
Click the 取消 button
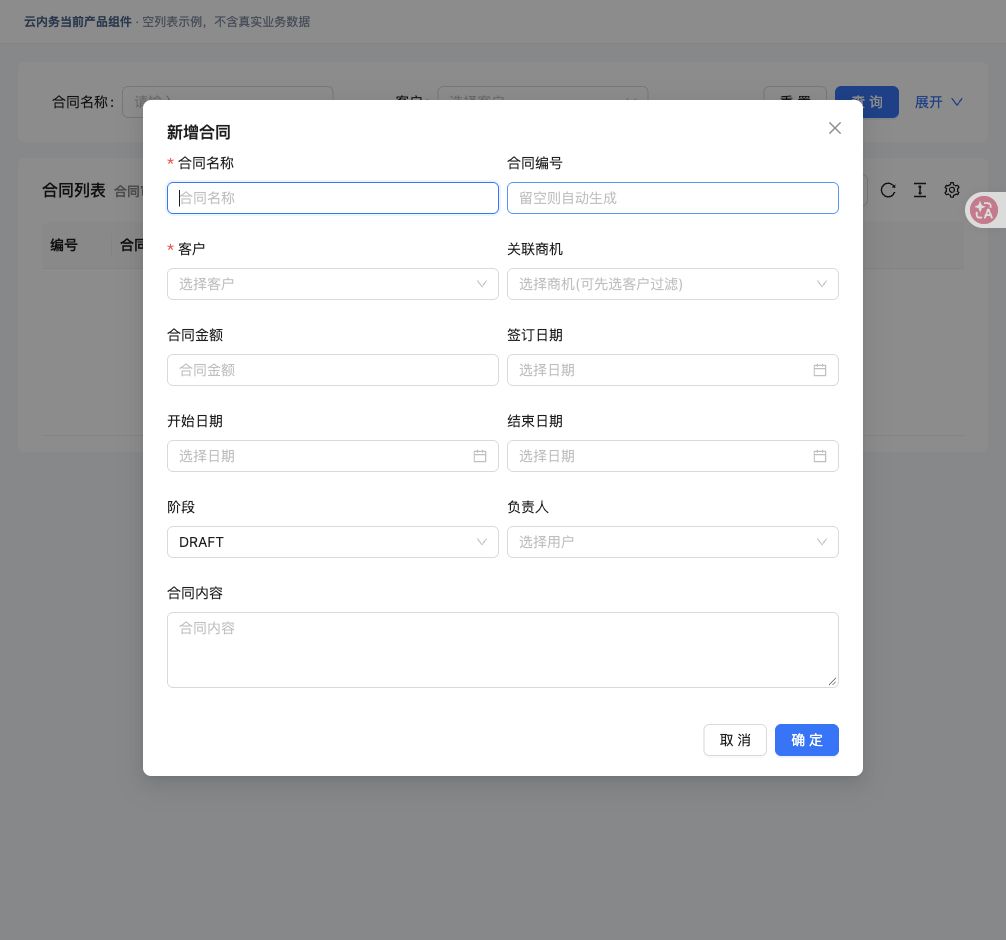735,740
